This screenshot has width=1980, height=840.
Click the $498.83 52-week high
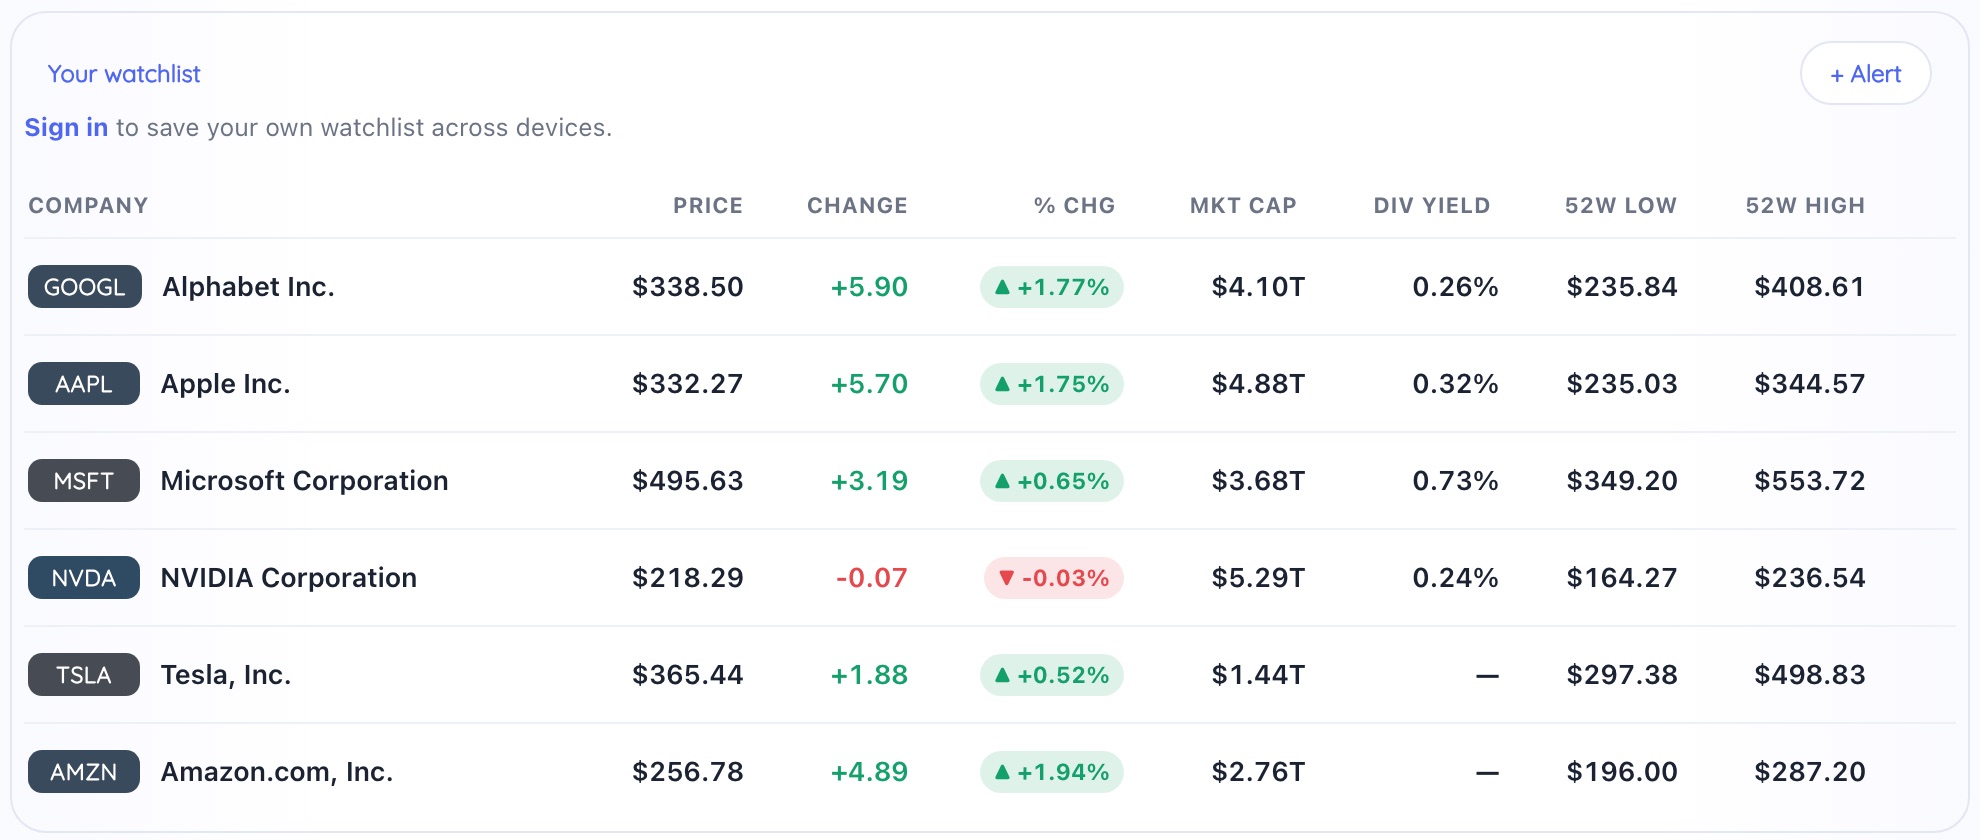pos(1810,675)
